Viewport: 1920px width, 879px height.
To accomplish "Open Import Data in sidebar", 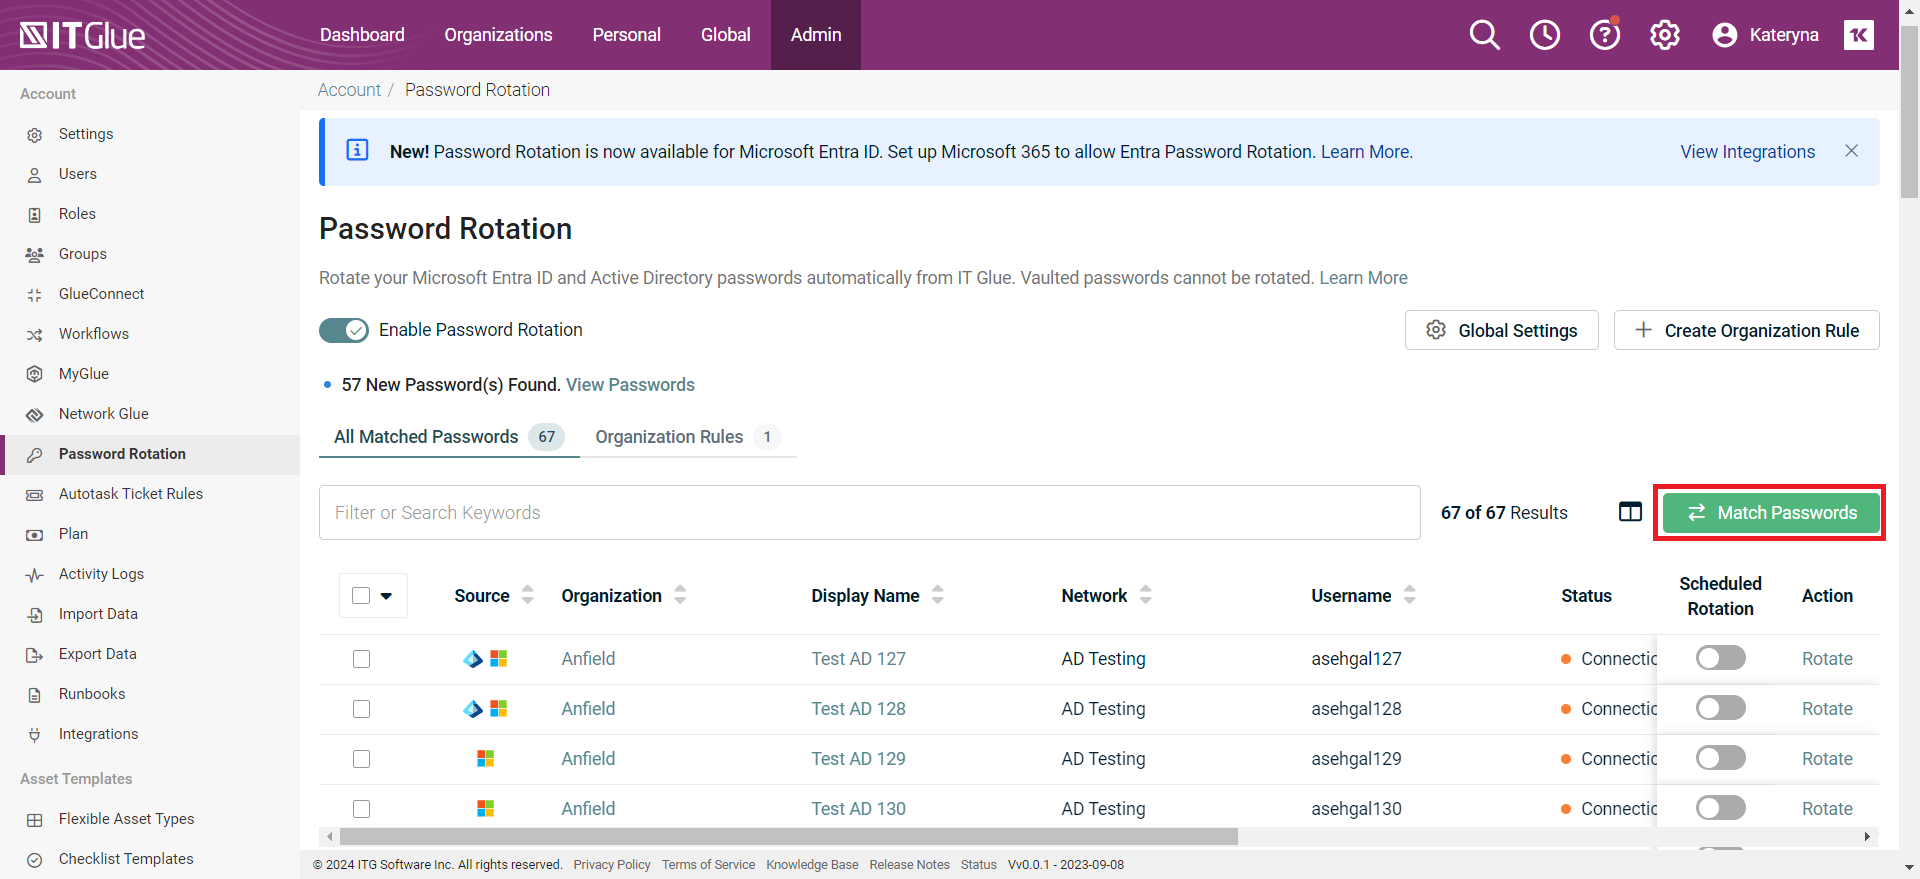I will [x=98, y=614].
